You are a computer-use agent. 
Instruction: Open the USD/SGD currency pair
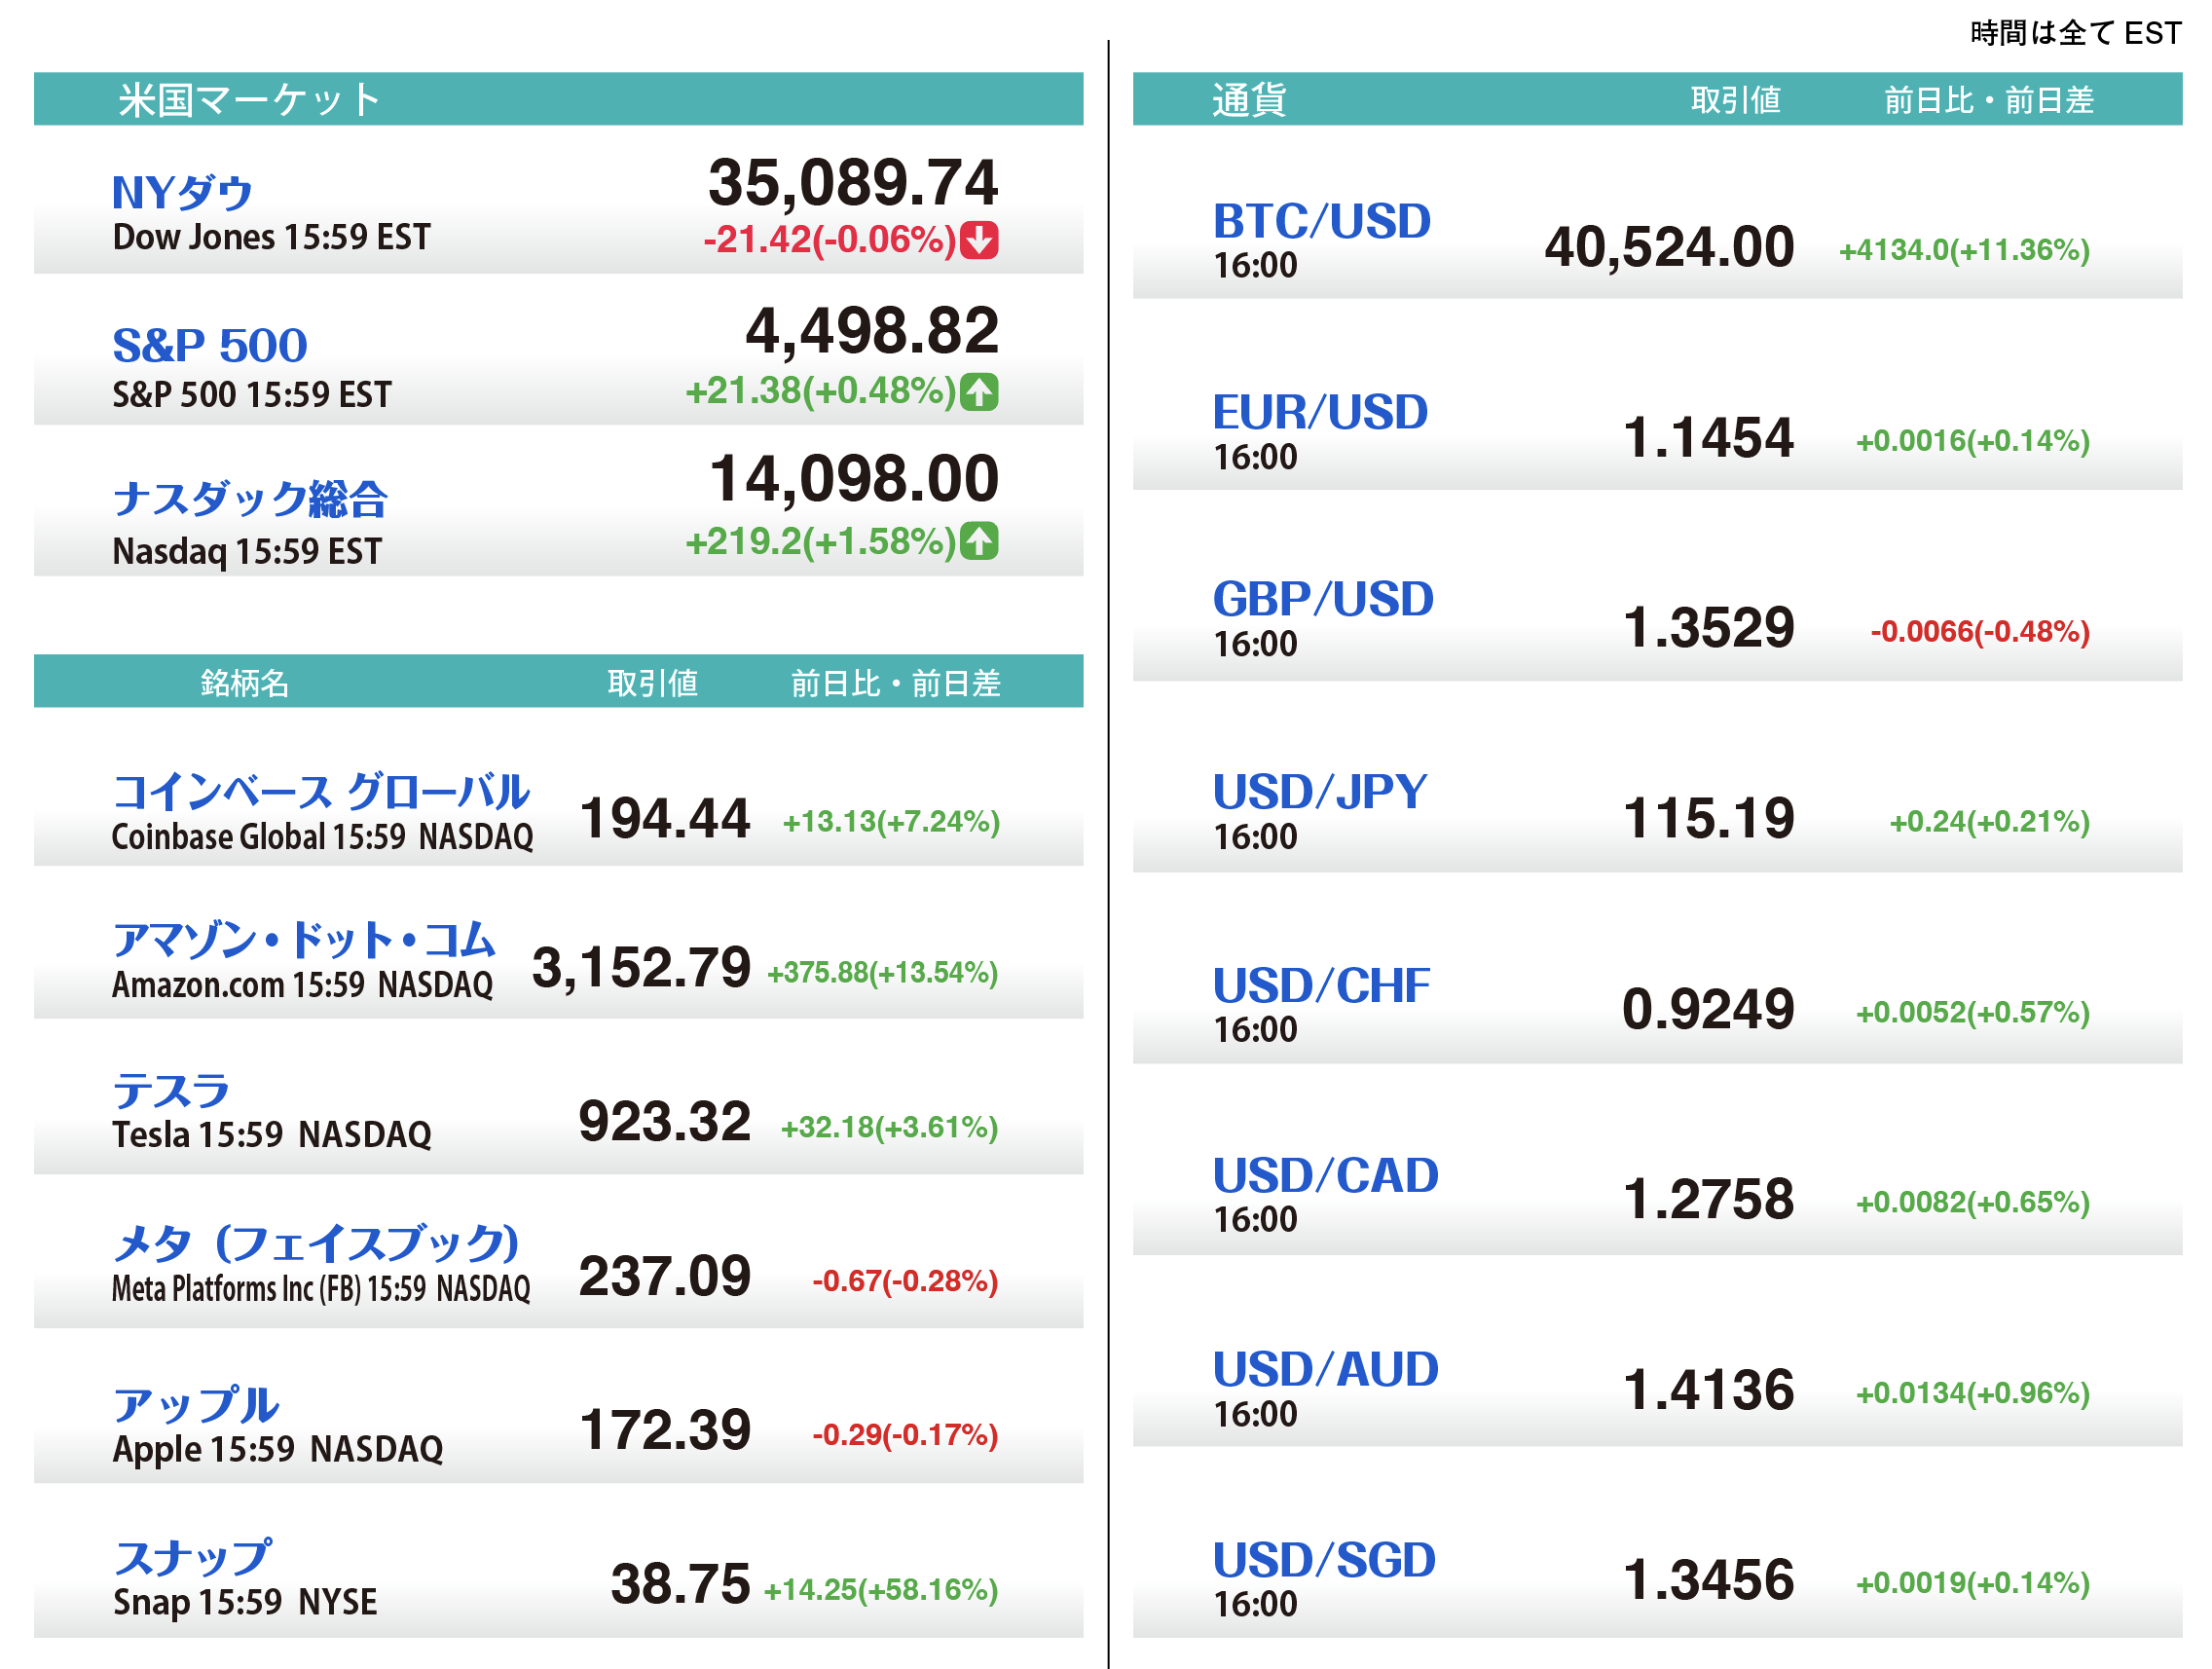coord(1323,1560)
